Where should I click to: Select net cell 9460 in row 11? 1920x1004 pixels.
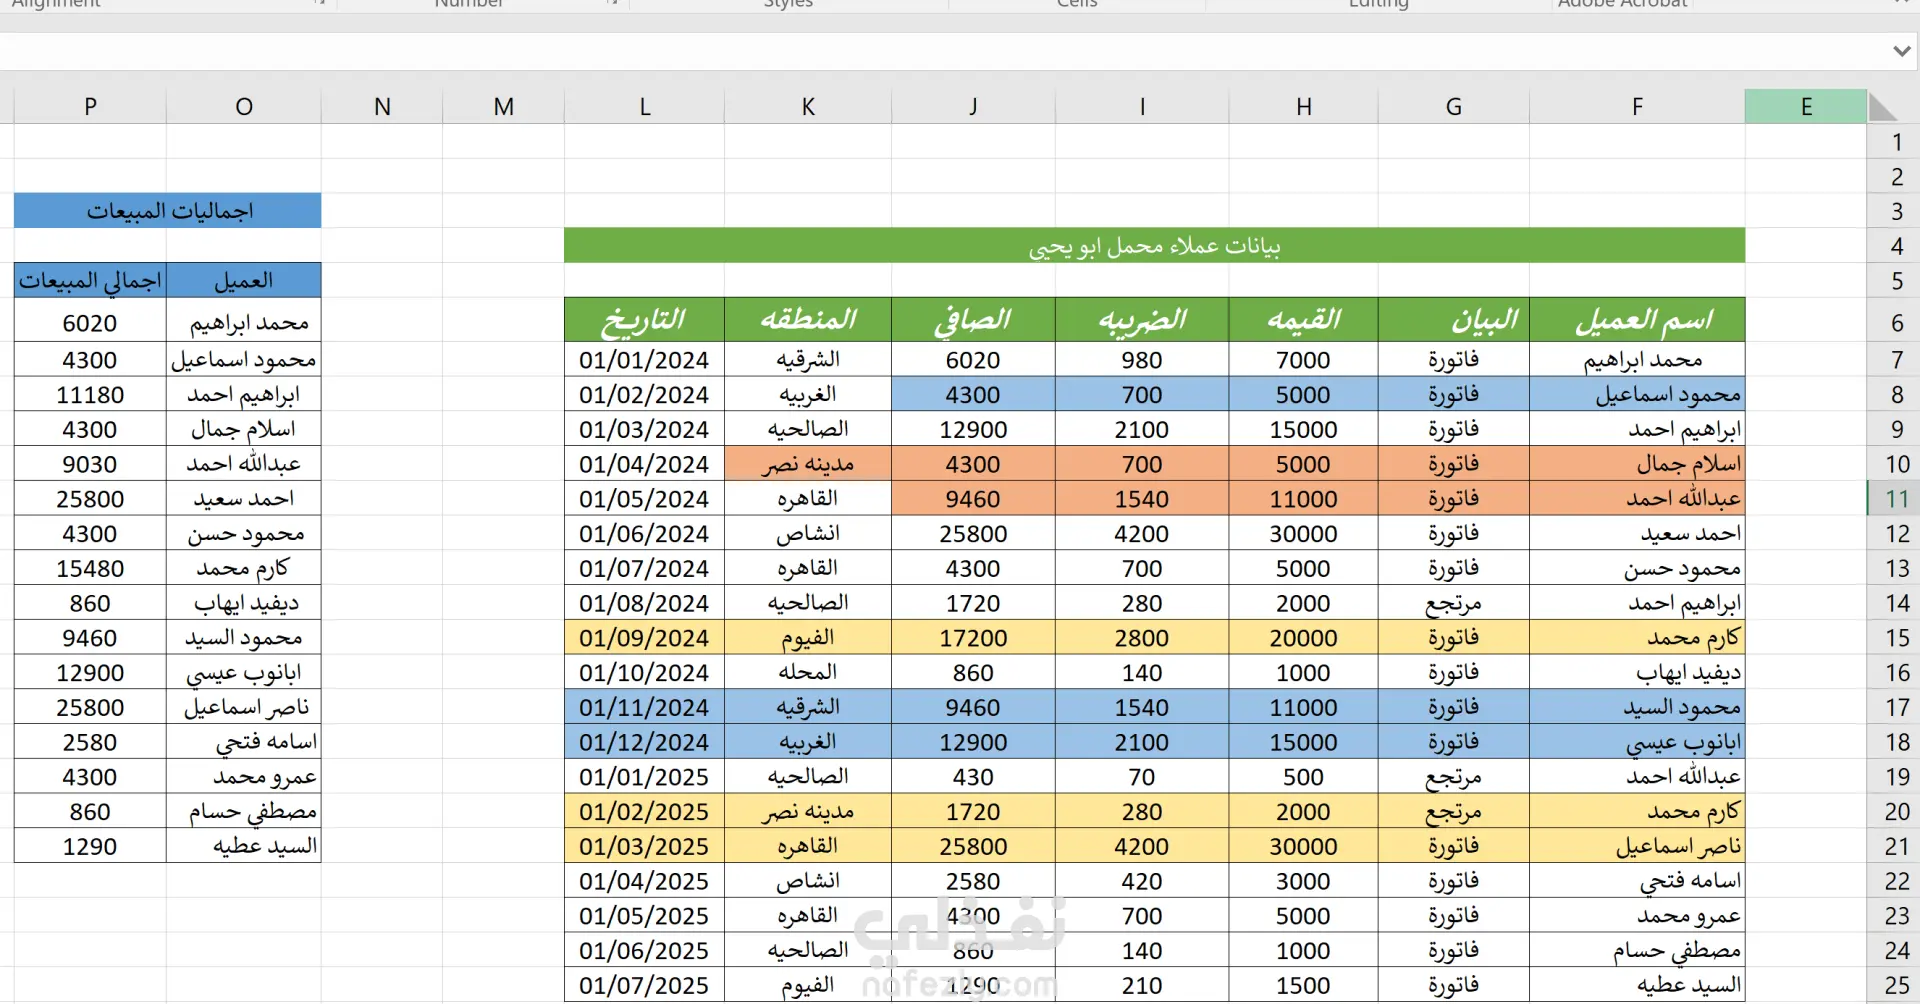point(973,499)
